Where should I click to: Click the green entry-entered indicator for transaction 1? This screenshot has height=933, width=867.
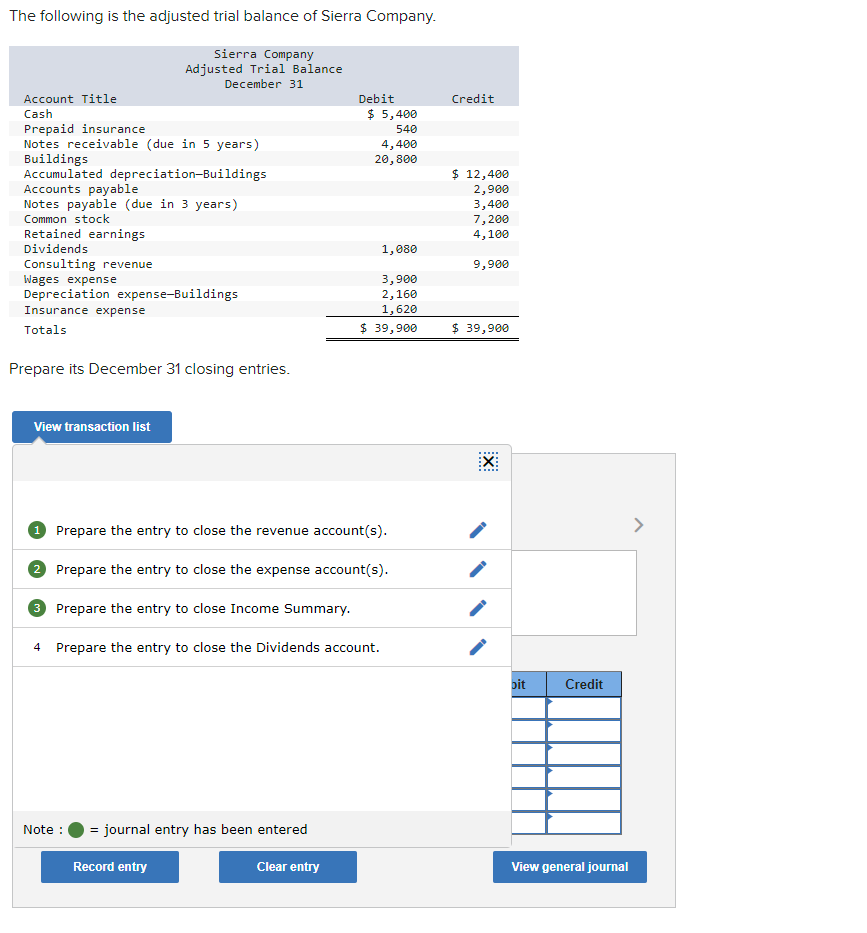pos(37,529)
